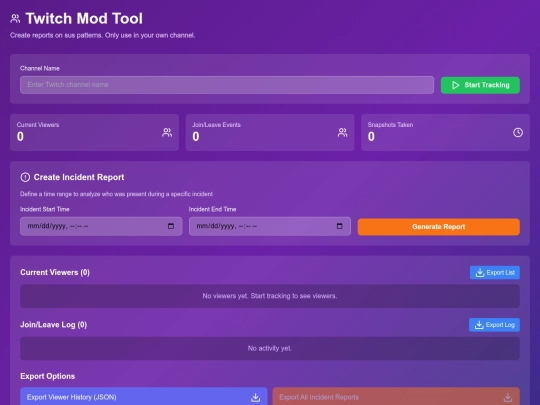Click the Current Viewers card label
540x405 pixels.
coord(38,125)
